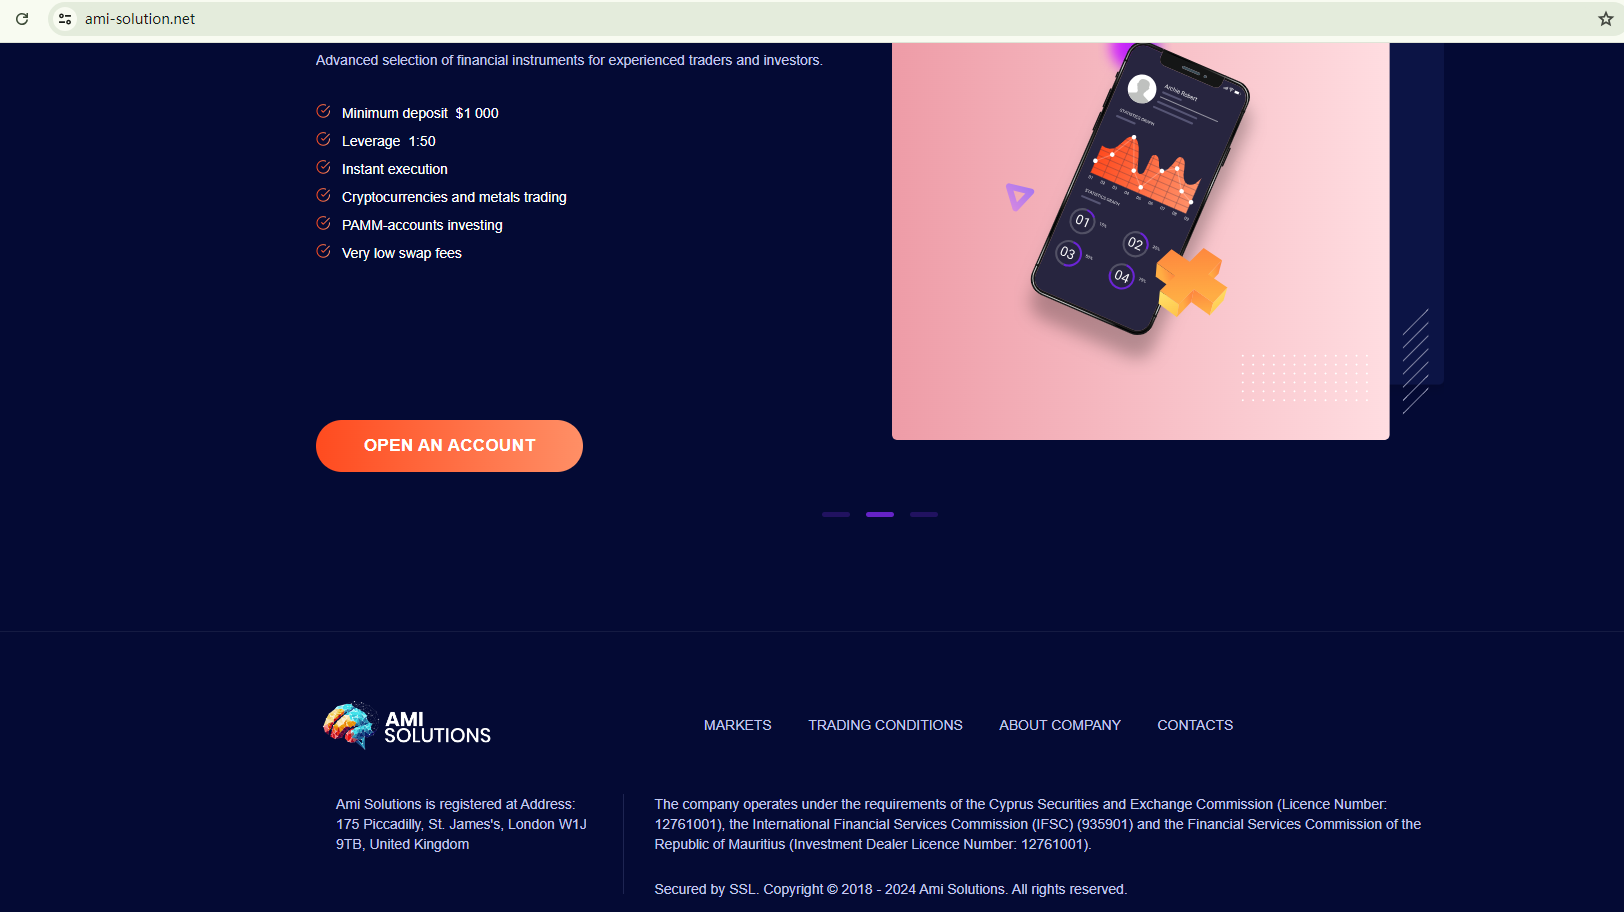This screenshot has height=912, width=1624.
Task: Select the active middle carousel indicator
Action: click(880, 514)
